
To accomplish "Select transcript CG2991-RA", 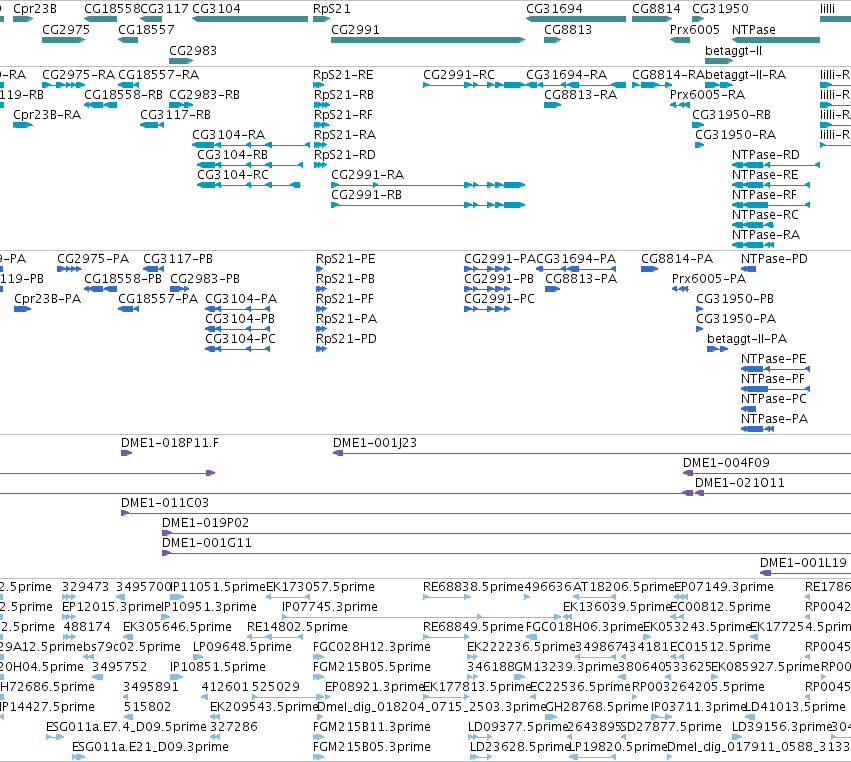I will point(428,185).
